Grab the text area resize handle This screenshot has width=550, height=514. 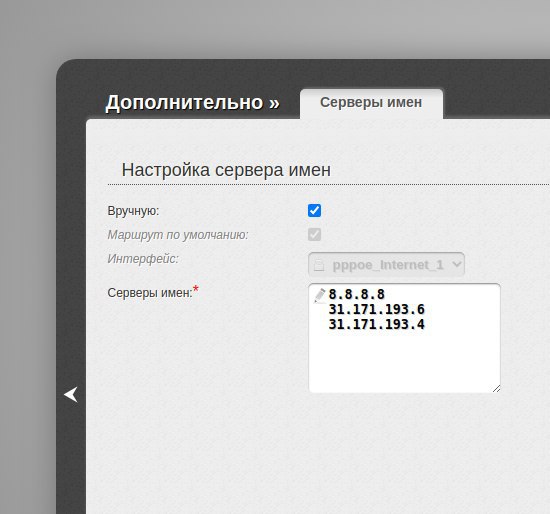click(496, 388)
